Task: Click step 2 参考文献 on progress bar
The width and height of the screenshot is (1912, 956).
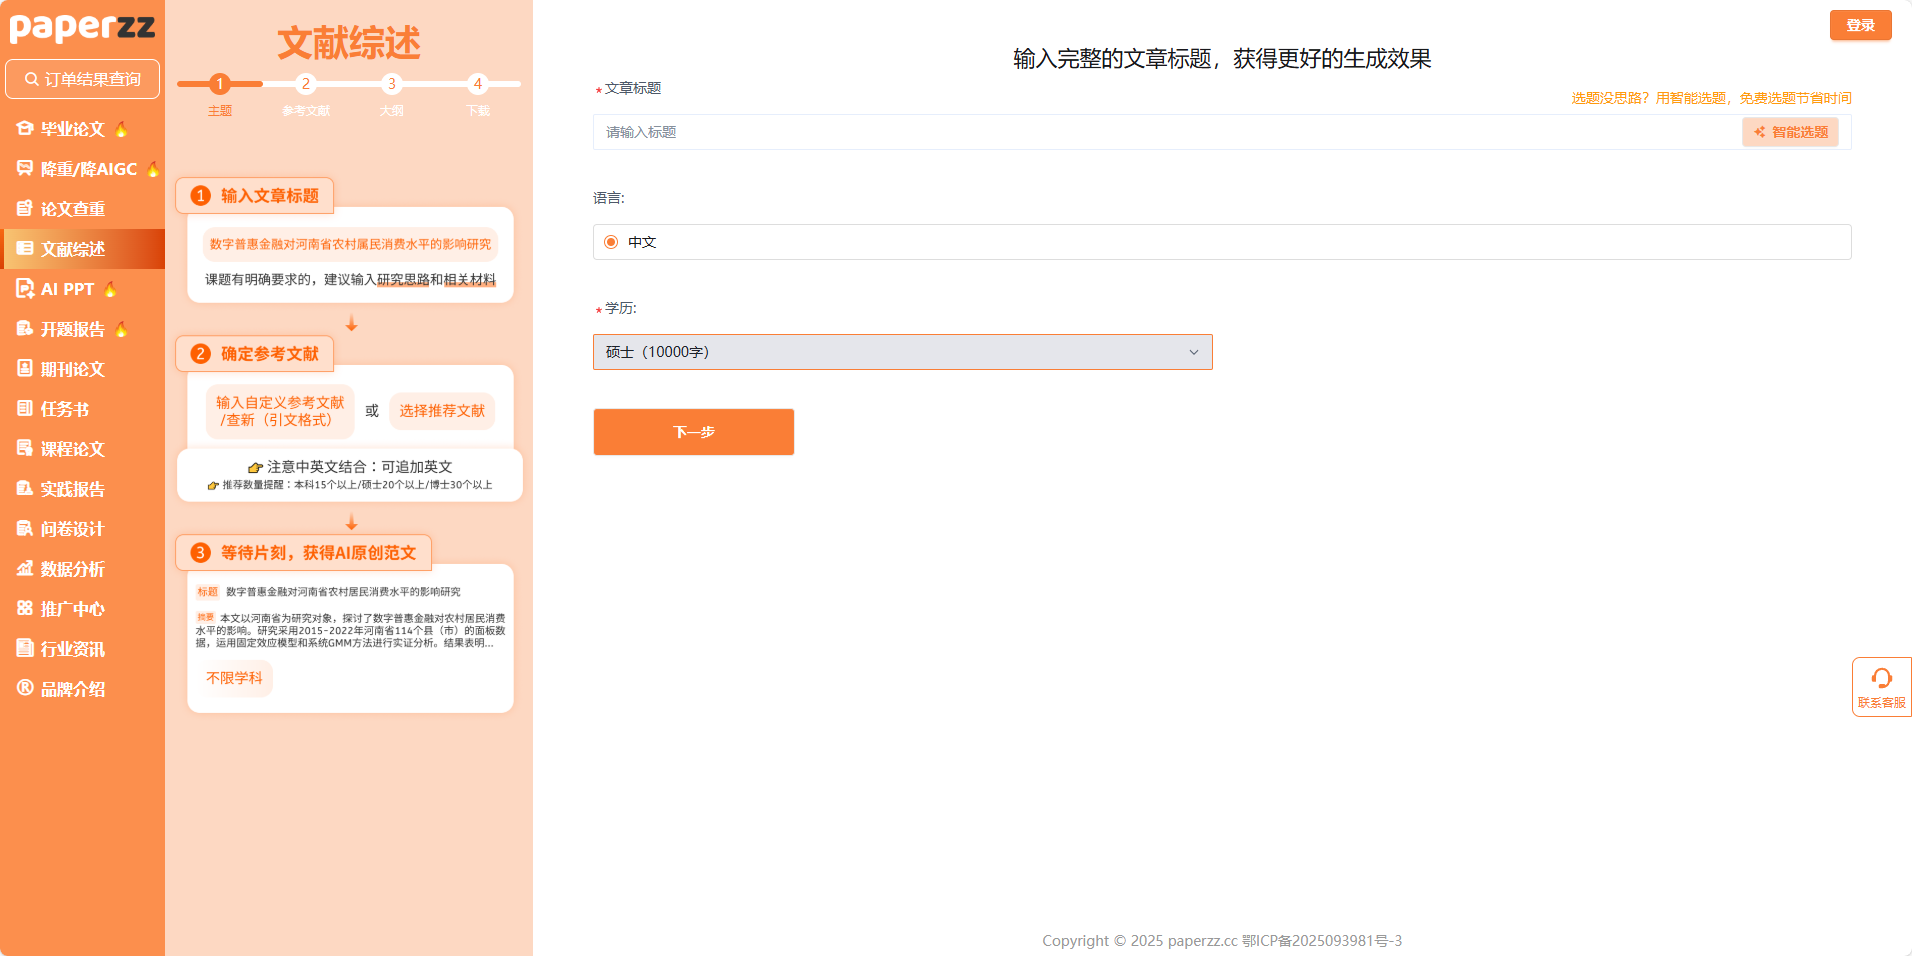Action: coord(306,85)
